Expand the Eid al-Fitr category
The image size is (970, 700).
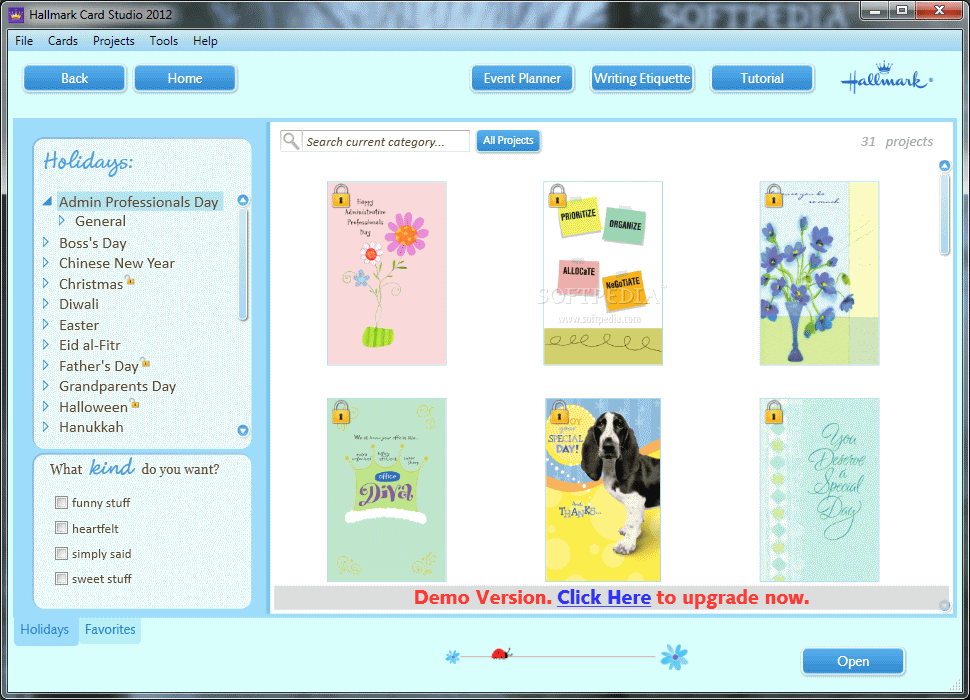(x=46, y=344)
